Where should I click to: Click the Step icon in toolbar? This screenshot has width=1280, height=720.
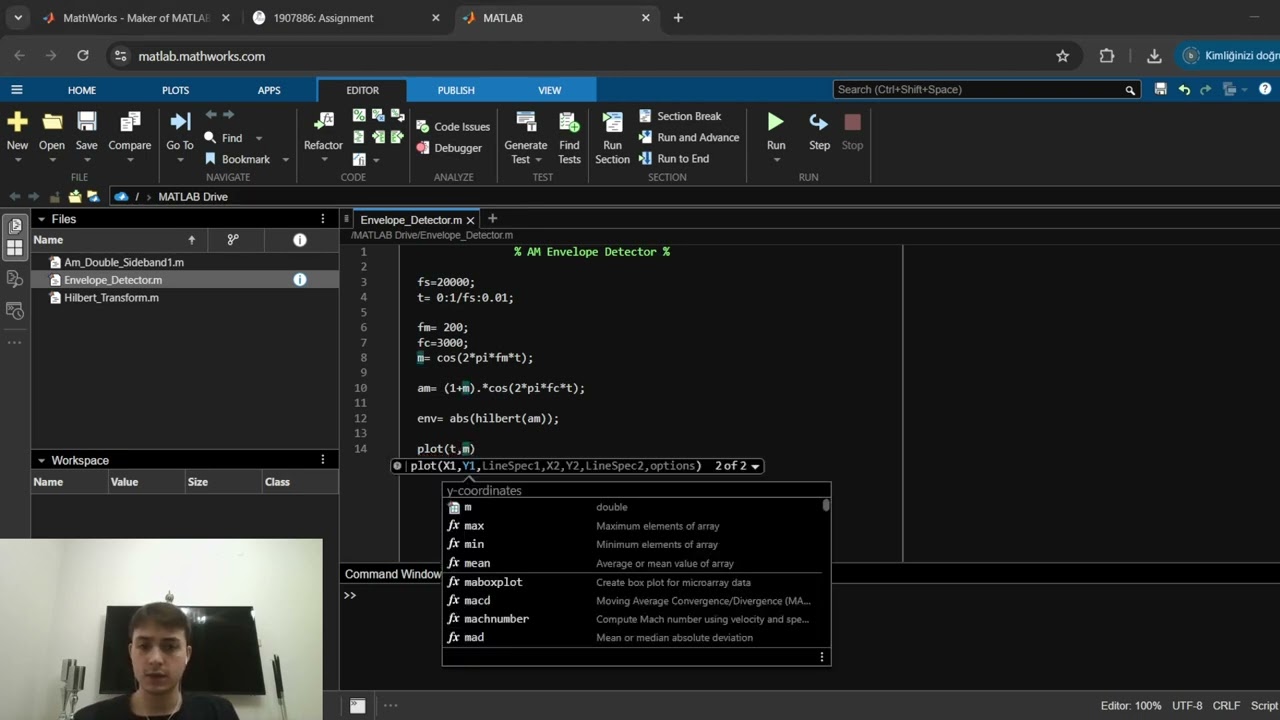818,123
